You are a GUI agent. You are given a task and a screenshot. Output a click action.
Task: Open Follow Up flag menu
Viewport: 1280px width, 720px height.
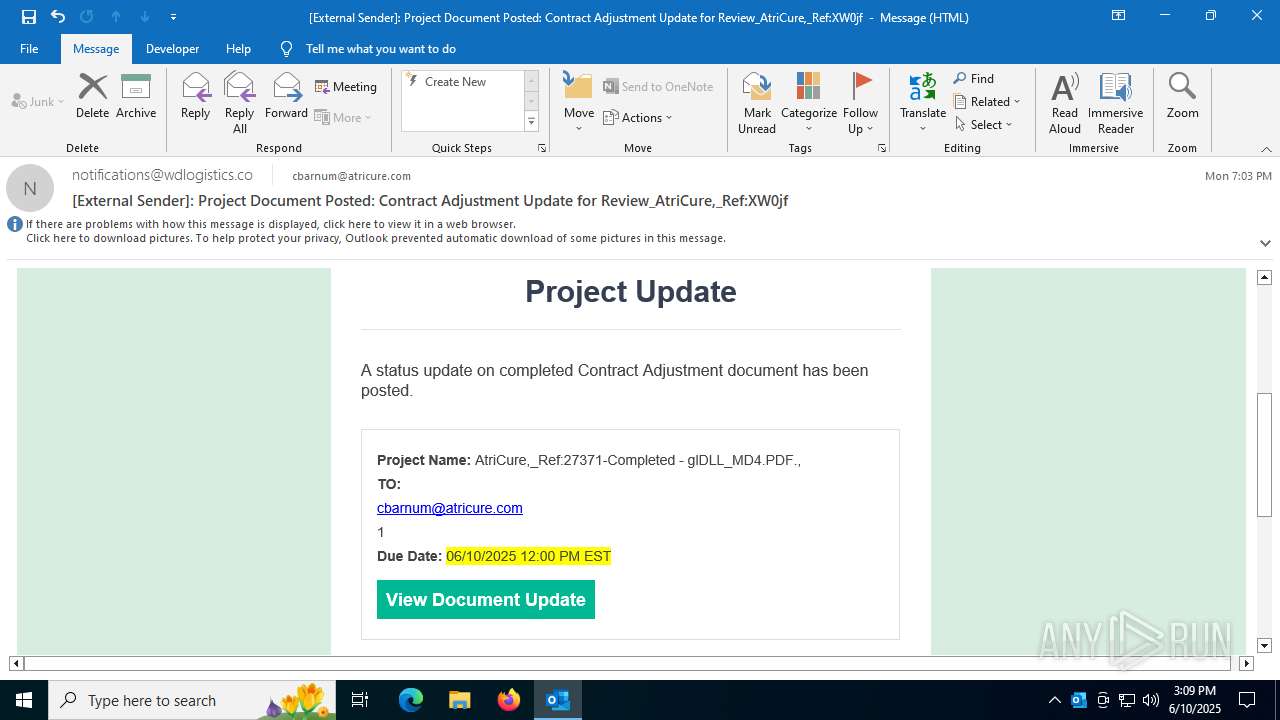pos(860,103)
